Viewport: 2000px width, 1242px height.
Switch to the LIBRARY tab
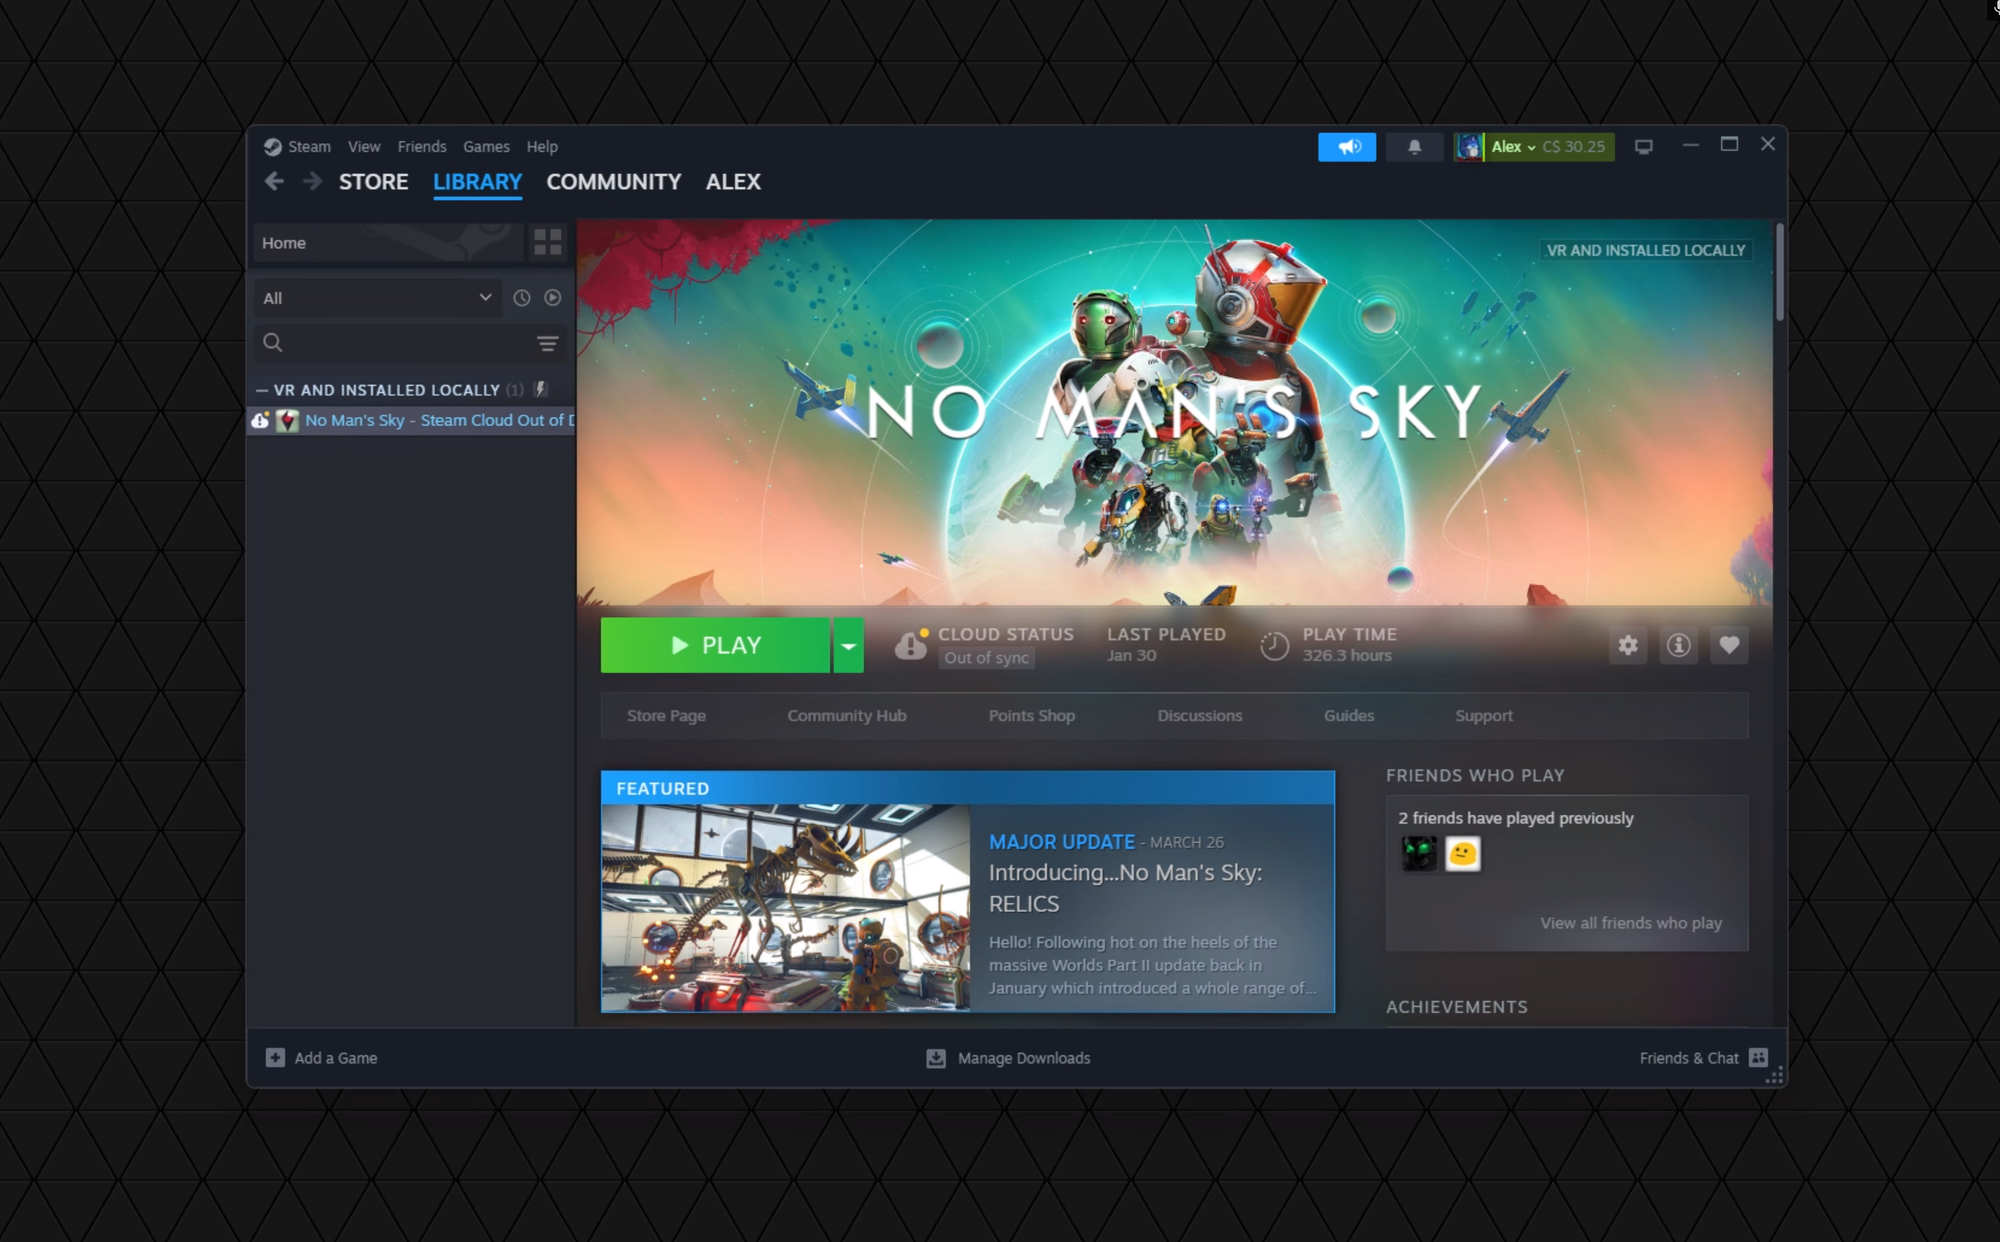477,182
